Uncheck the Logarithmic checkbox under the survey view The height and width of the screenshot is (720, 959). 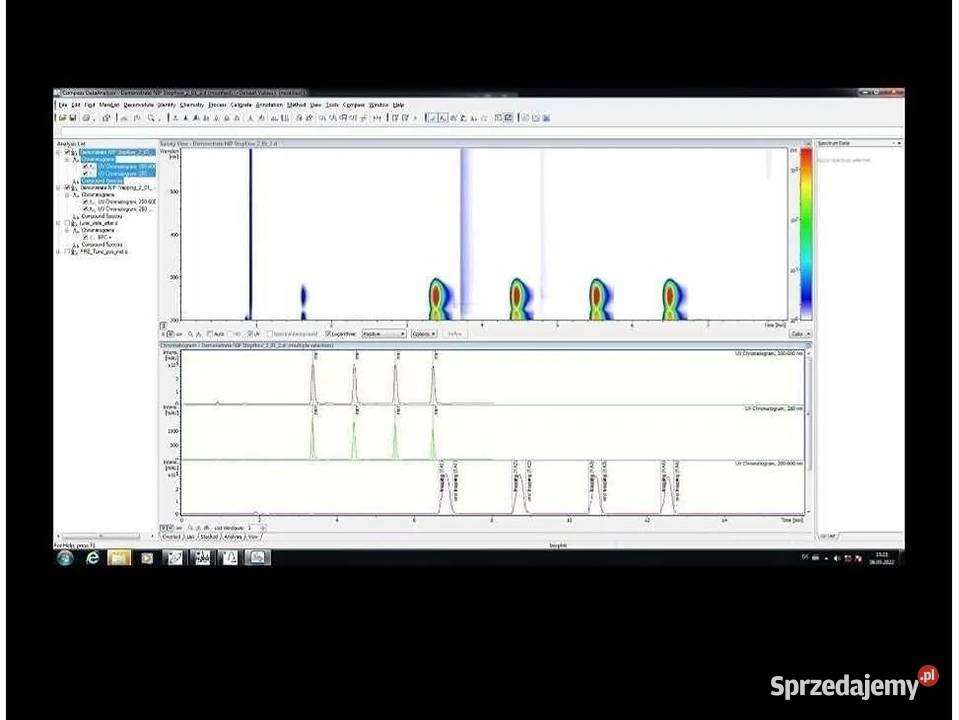click(328, 334)
